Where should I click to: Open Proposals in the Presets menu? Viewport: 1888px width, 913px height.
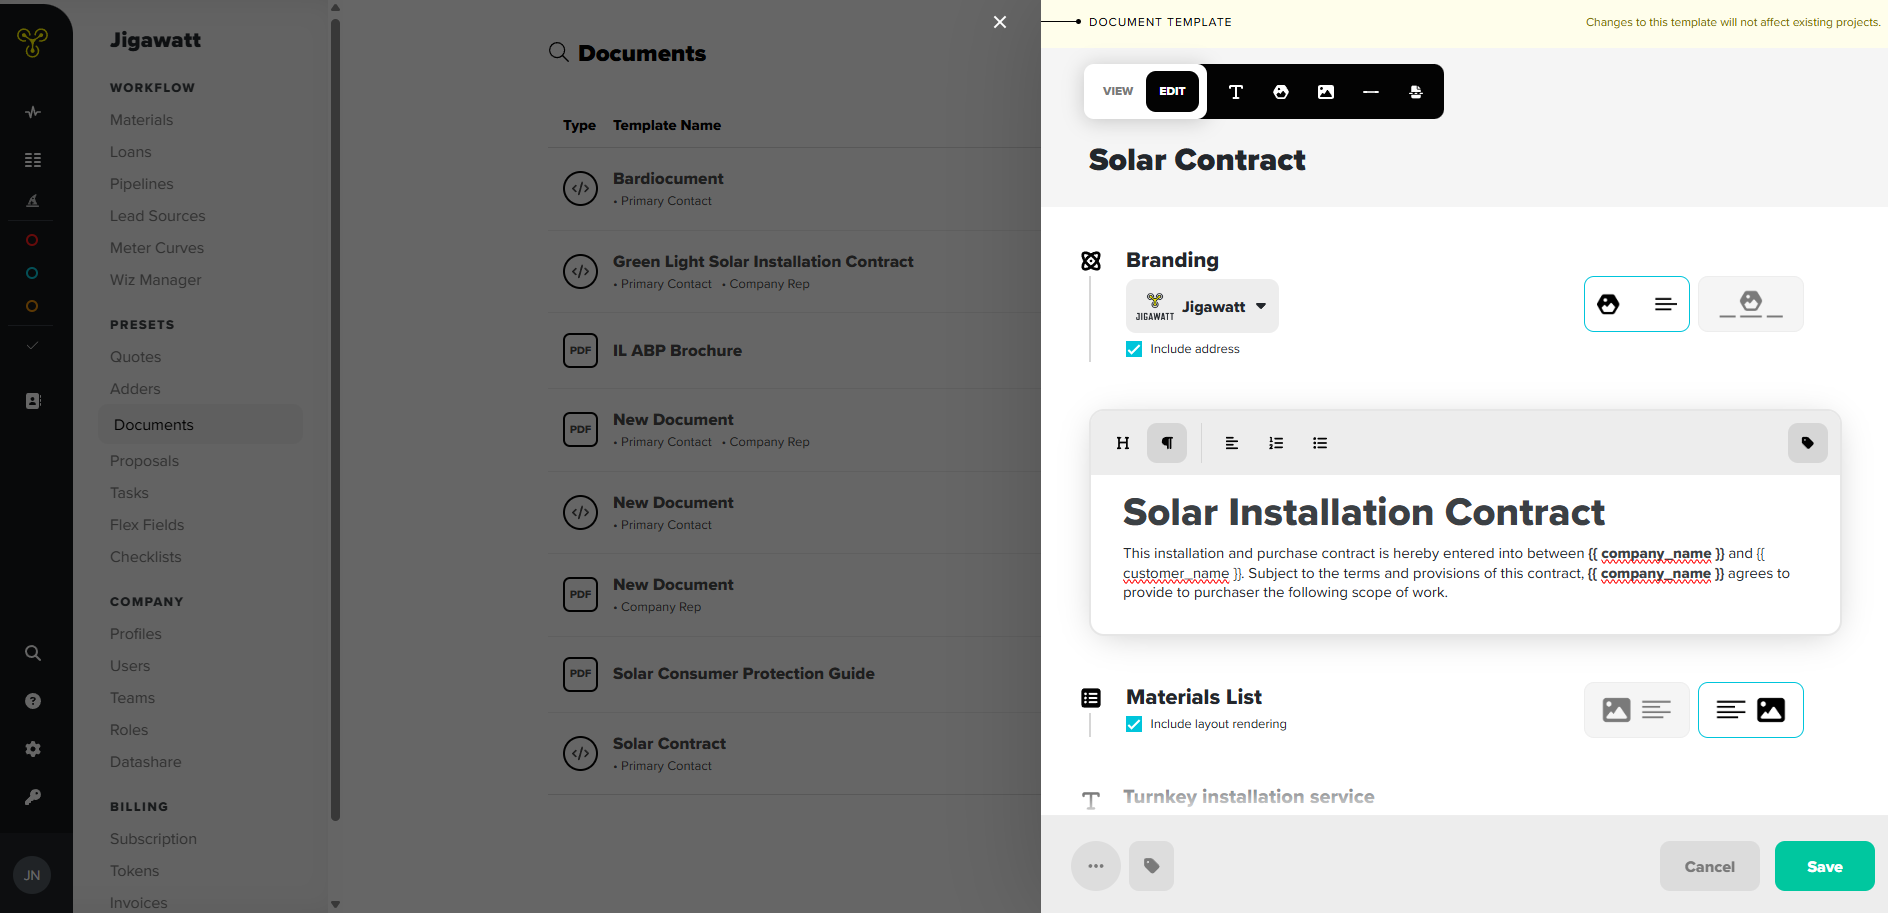[x=144, y=461]
